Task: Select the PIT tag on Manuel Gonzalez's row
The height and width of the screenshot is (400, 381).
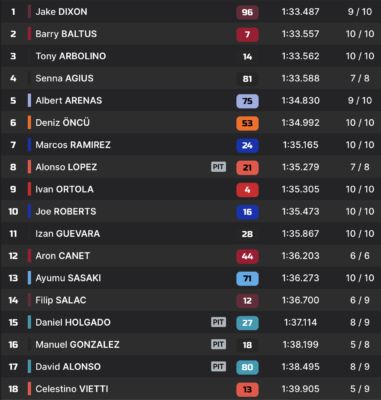Action: (x=218, y=344)
